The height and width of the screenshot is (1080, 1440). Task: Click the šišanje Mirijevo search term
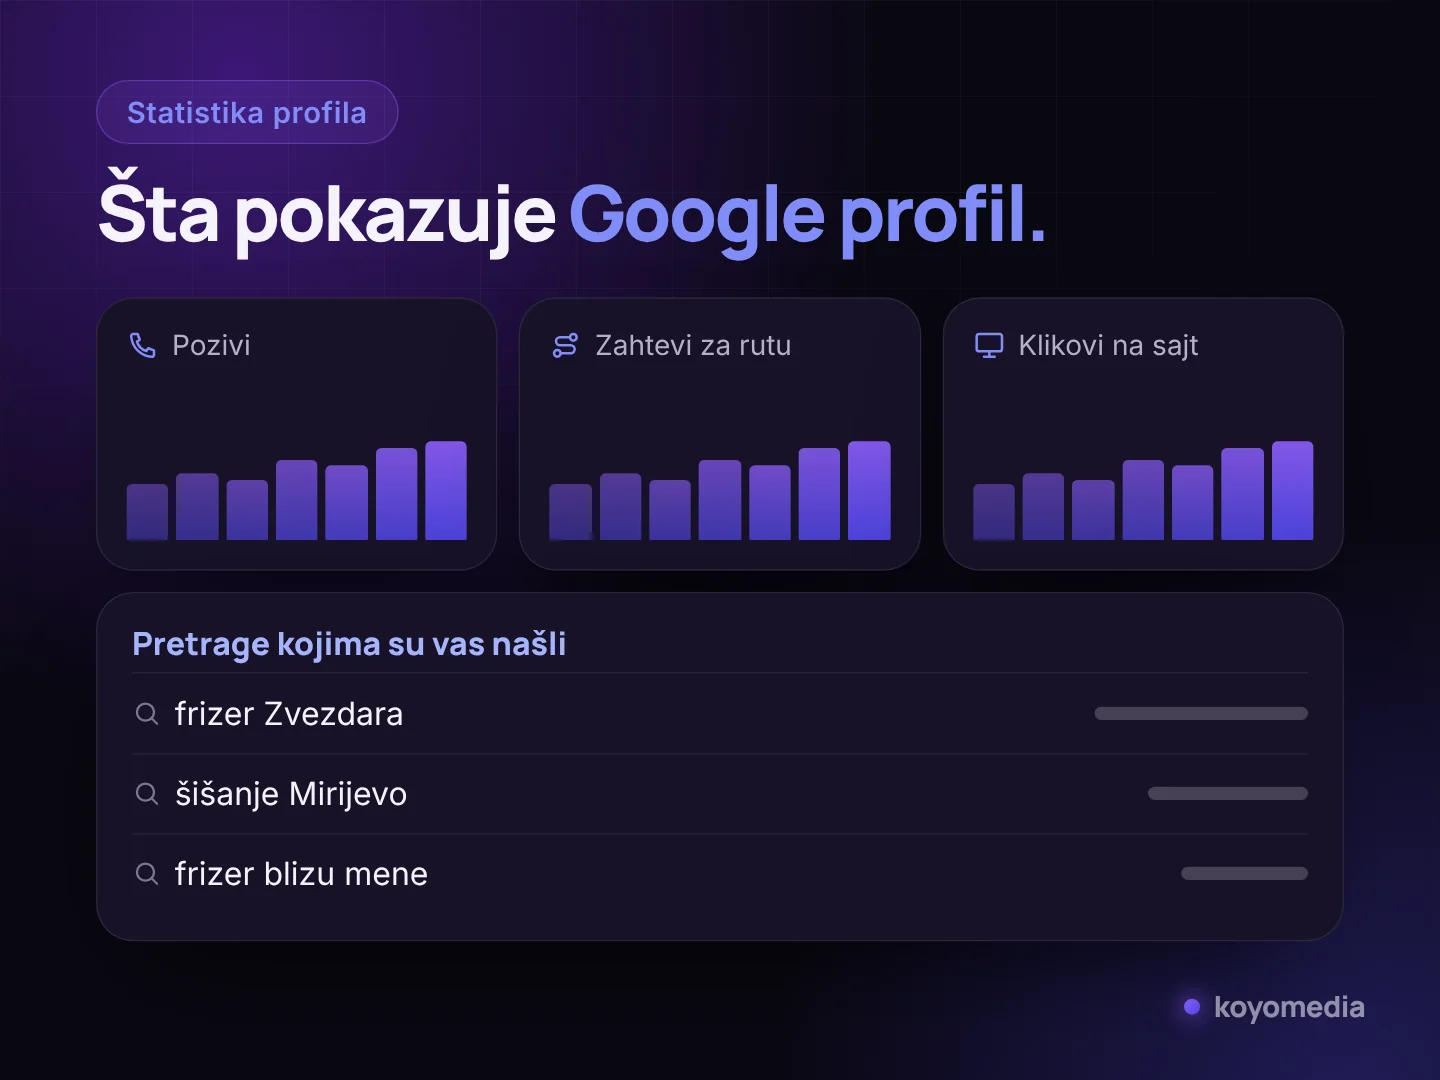(x=291, y=794)
